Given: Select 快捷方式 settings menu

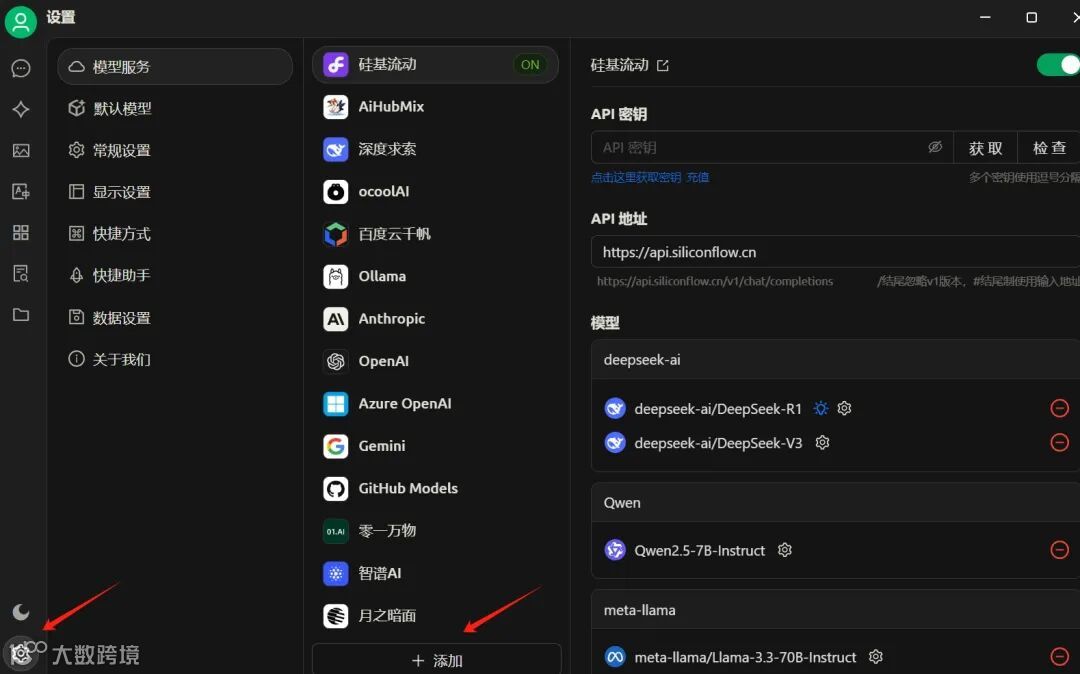Looking at the screenshot, I should pyautogui.click(x=175, y=233).
